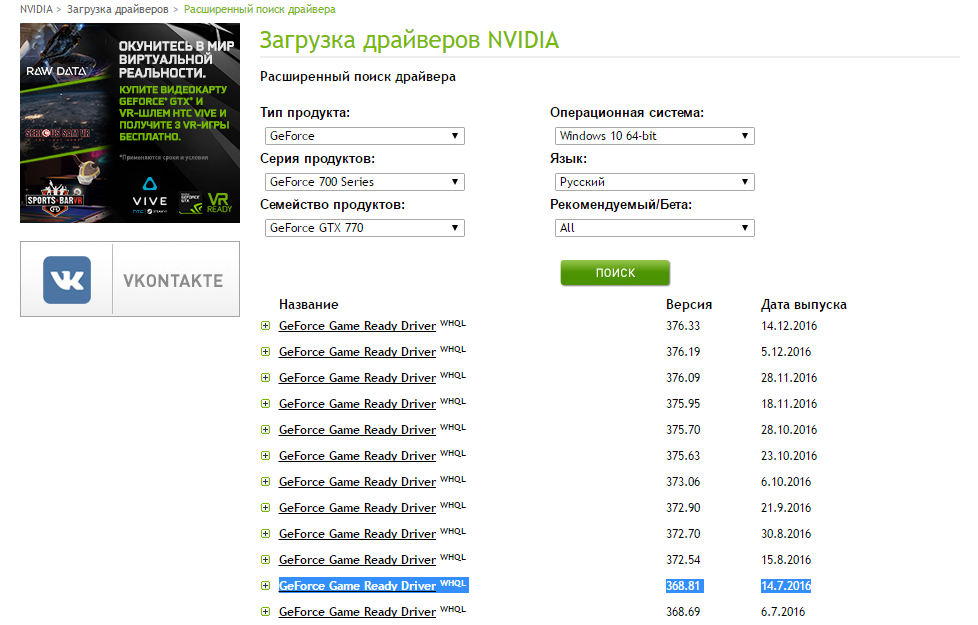Click the Название column header

[309, 304]
